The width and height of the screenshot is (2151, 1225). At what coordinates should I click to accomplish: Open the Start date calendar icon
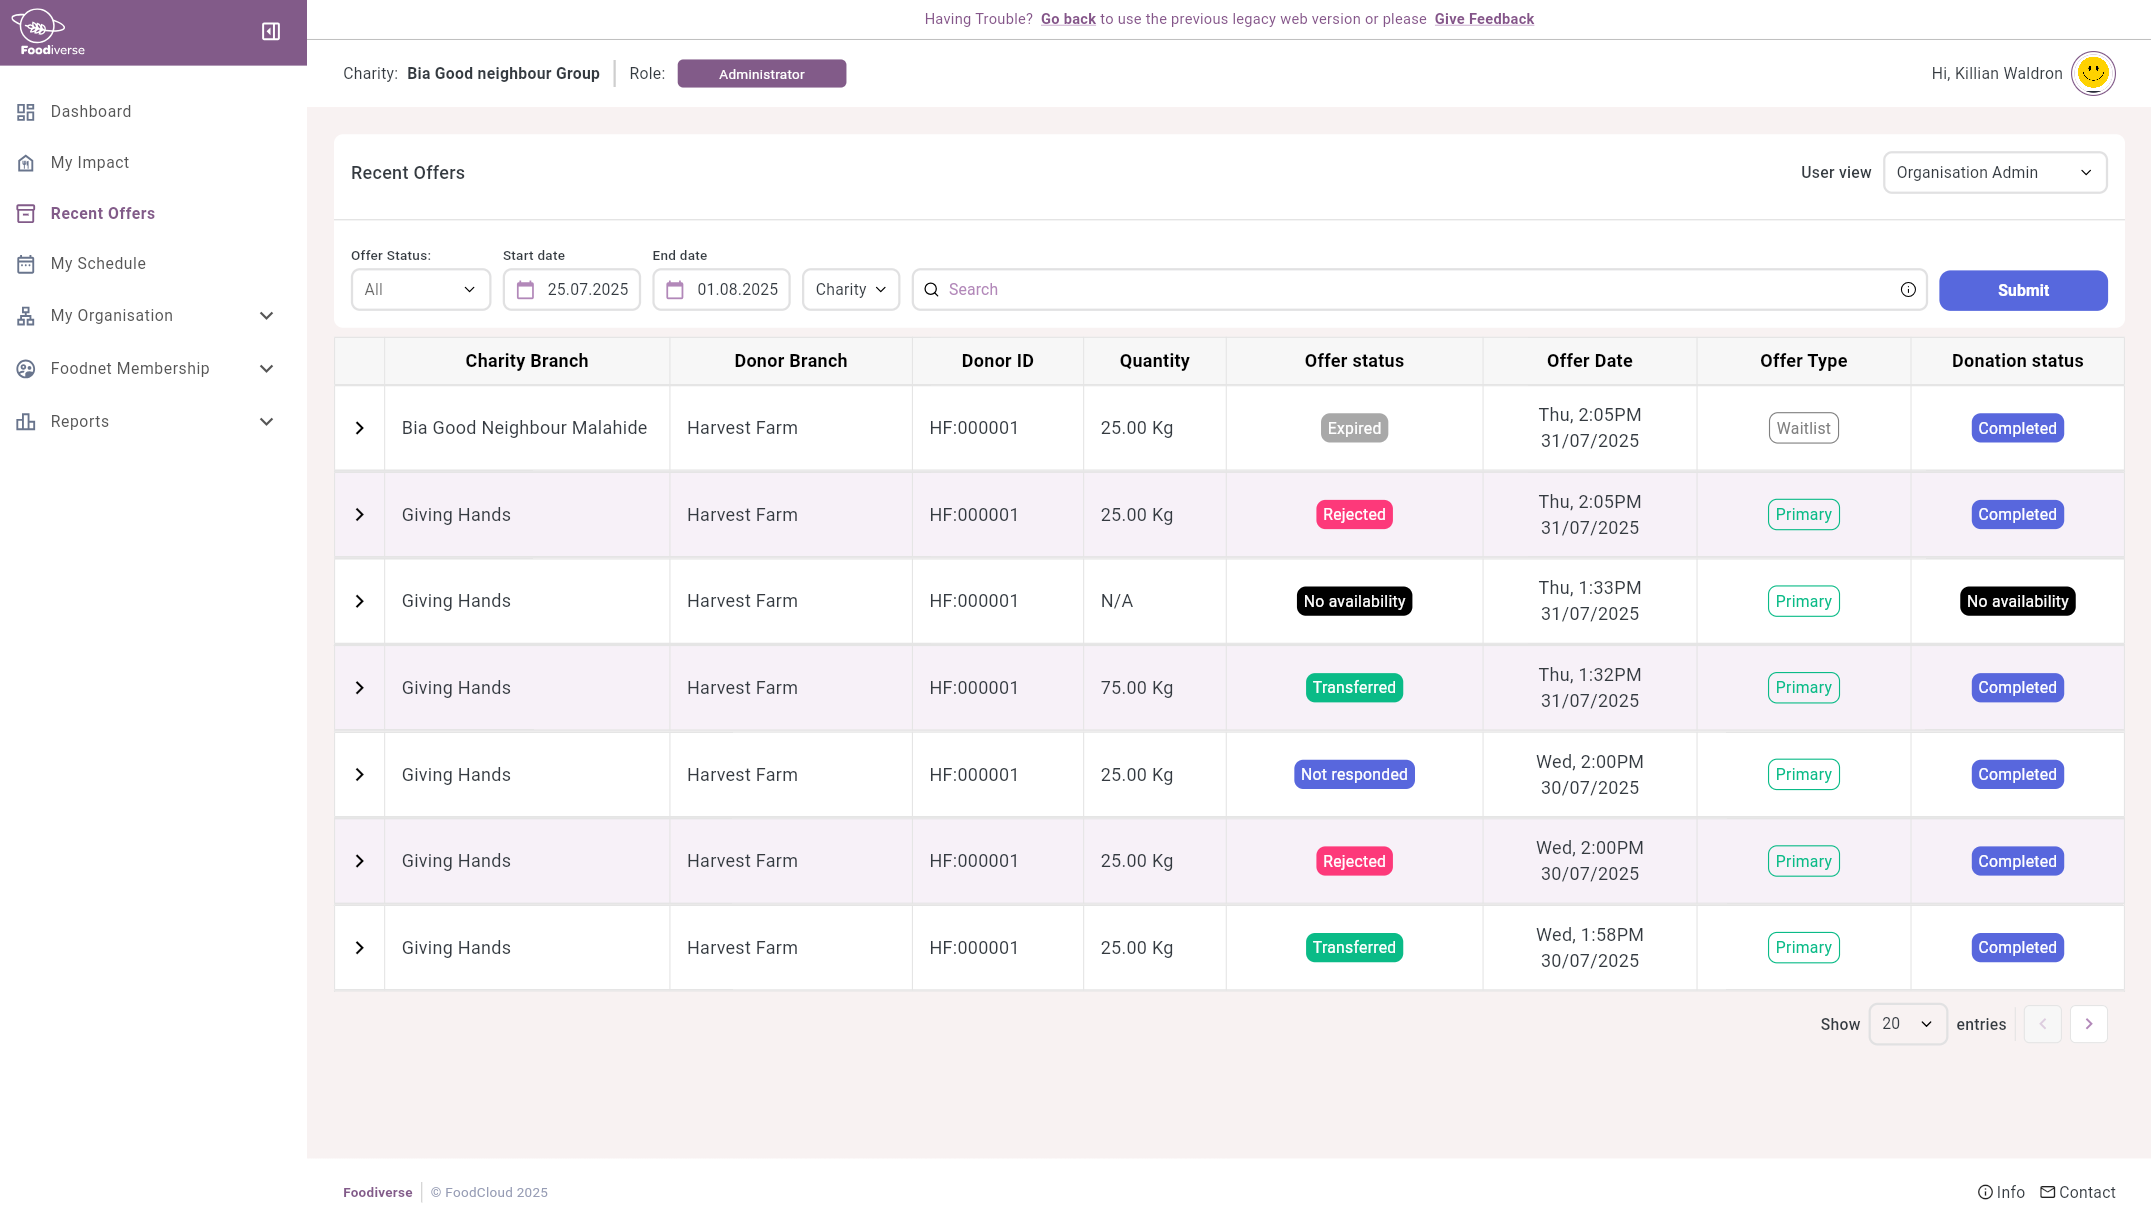point(525,290)
